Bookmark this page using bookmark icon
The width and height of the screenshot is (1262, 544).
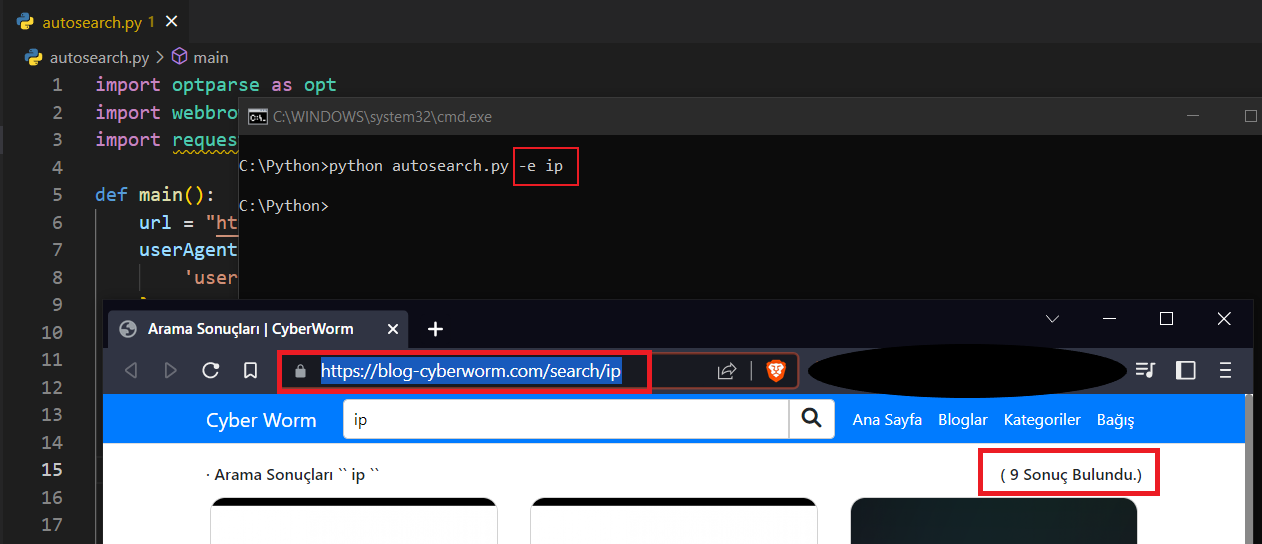pyautogui.click(x=251, y=371)
